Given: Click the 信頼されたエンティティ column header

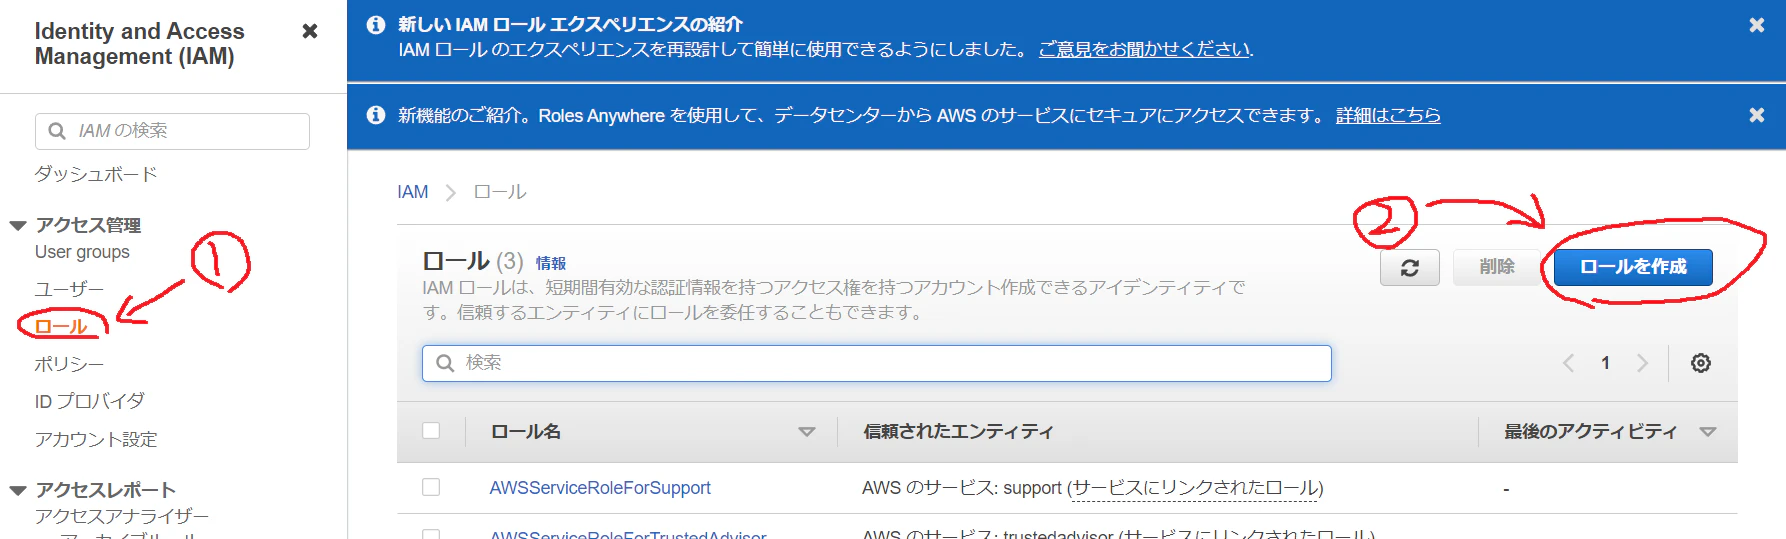Looking at the screenshot, I should (958, 431).
